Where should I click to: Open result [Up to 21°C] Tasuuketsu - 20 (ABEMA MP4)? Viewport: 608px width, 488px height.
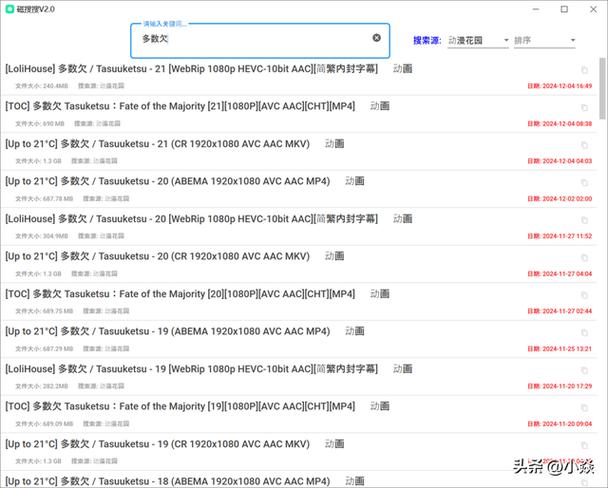coord(168,181)
